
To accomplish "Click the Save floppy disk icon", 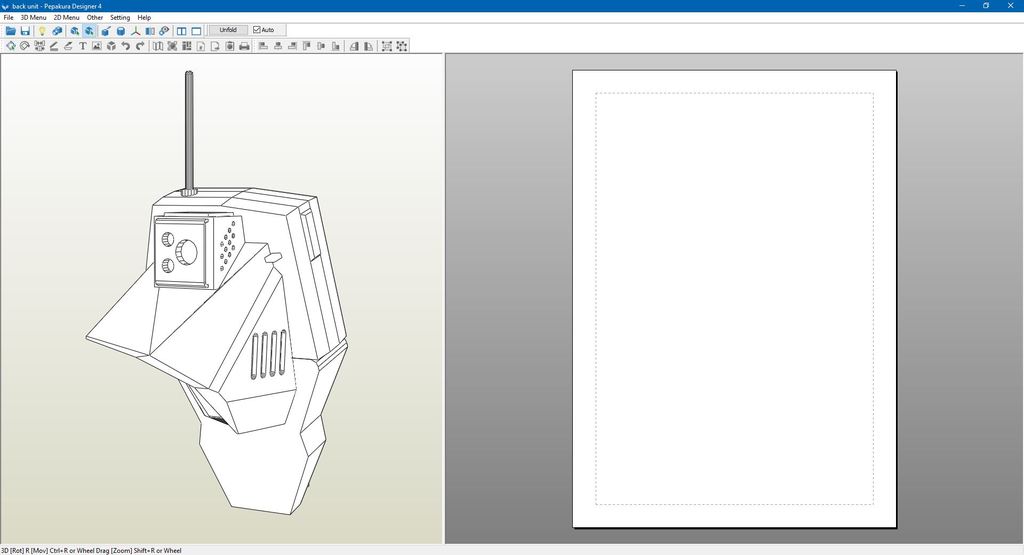I will tap(25, 31).
